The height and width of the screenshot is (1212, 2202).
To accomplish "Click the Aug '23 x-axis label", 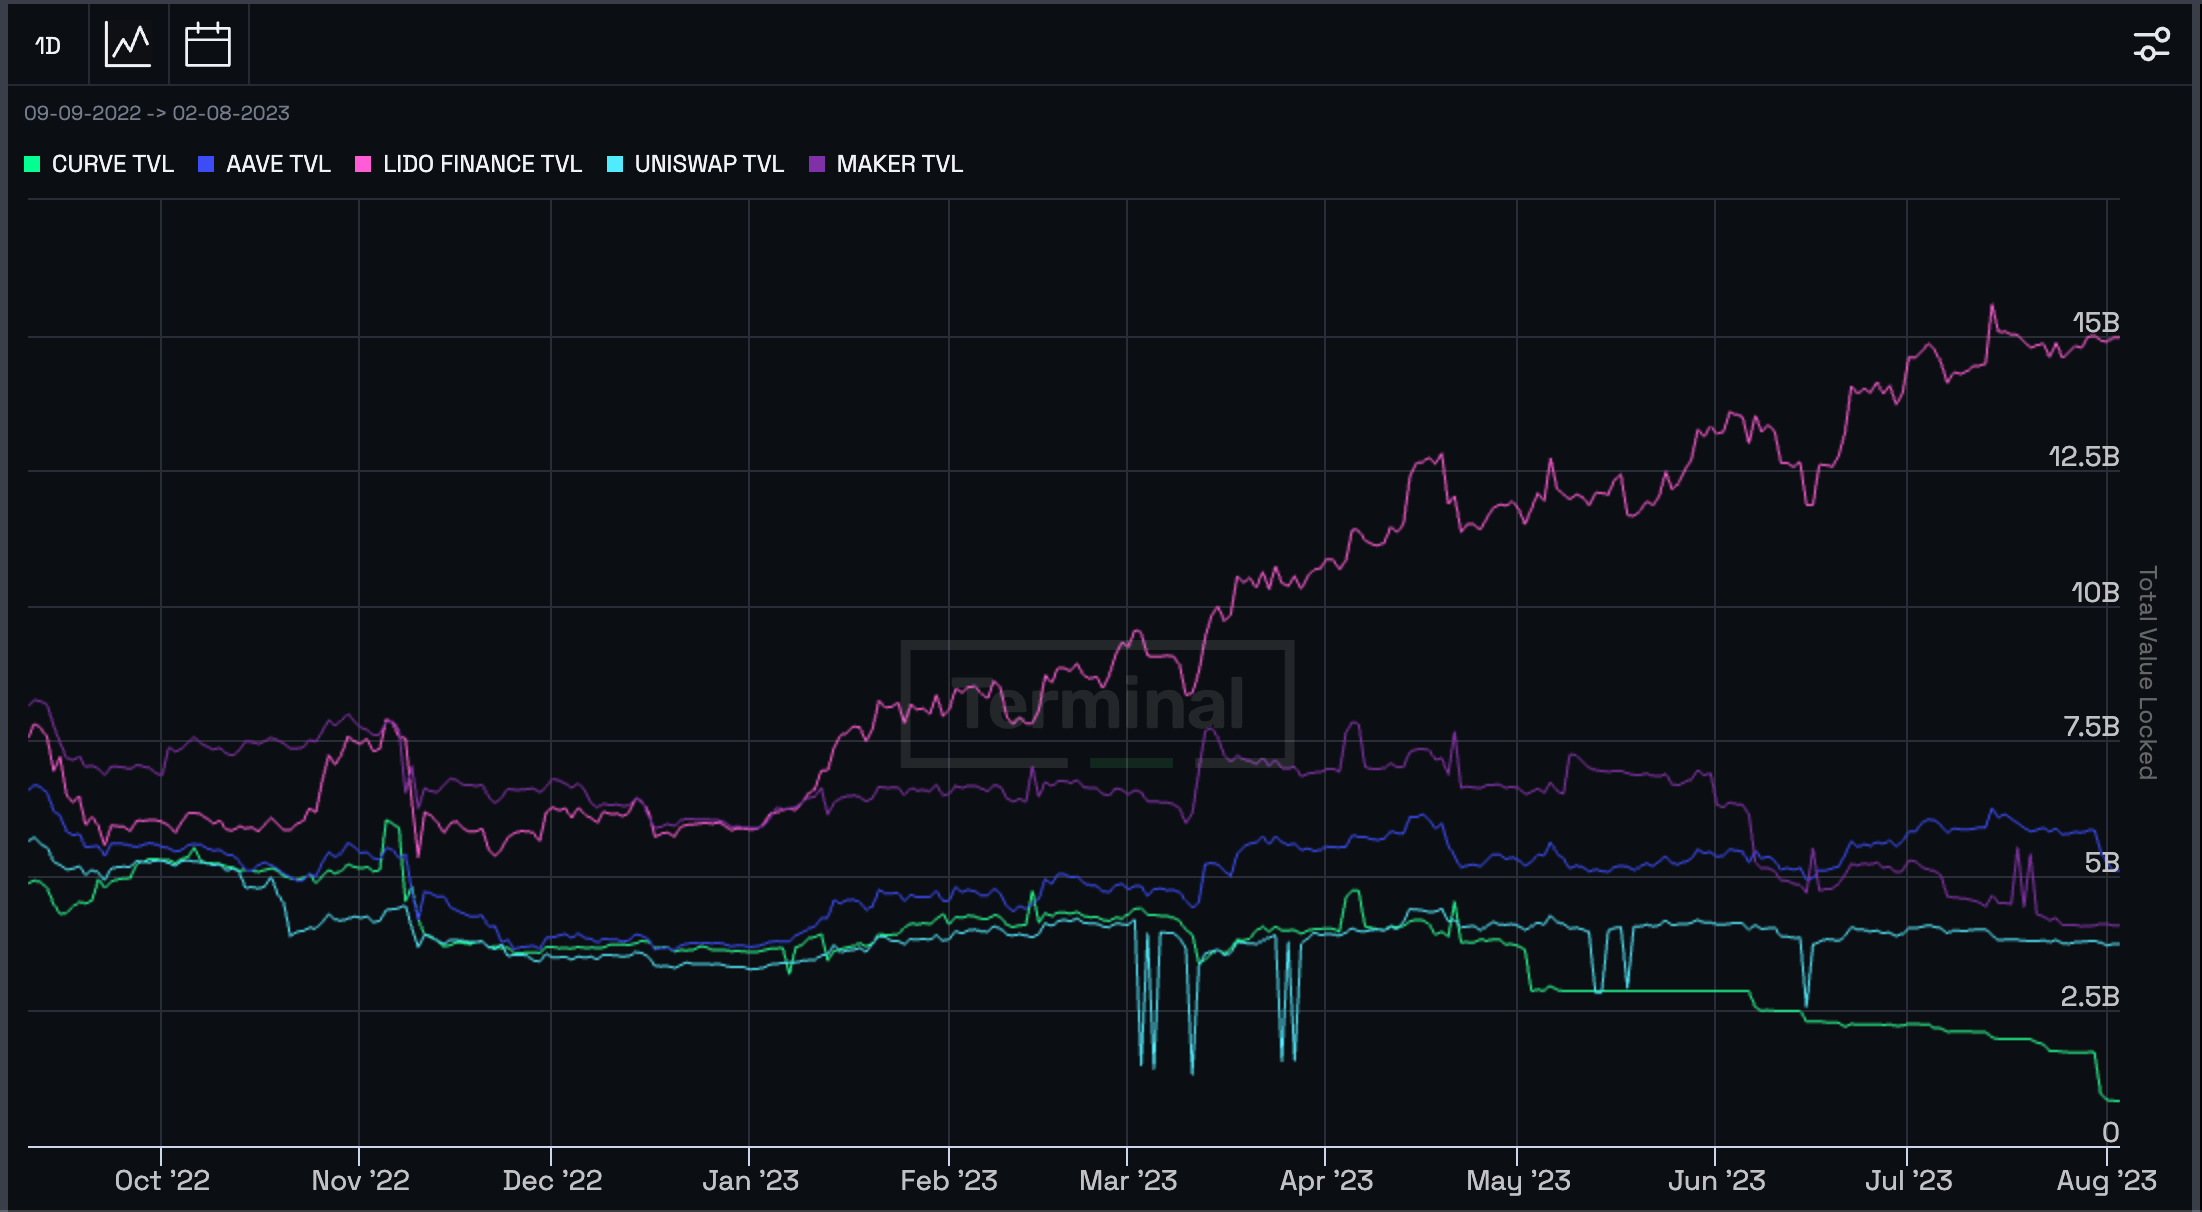I will [2106, 1181].
